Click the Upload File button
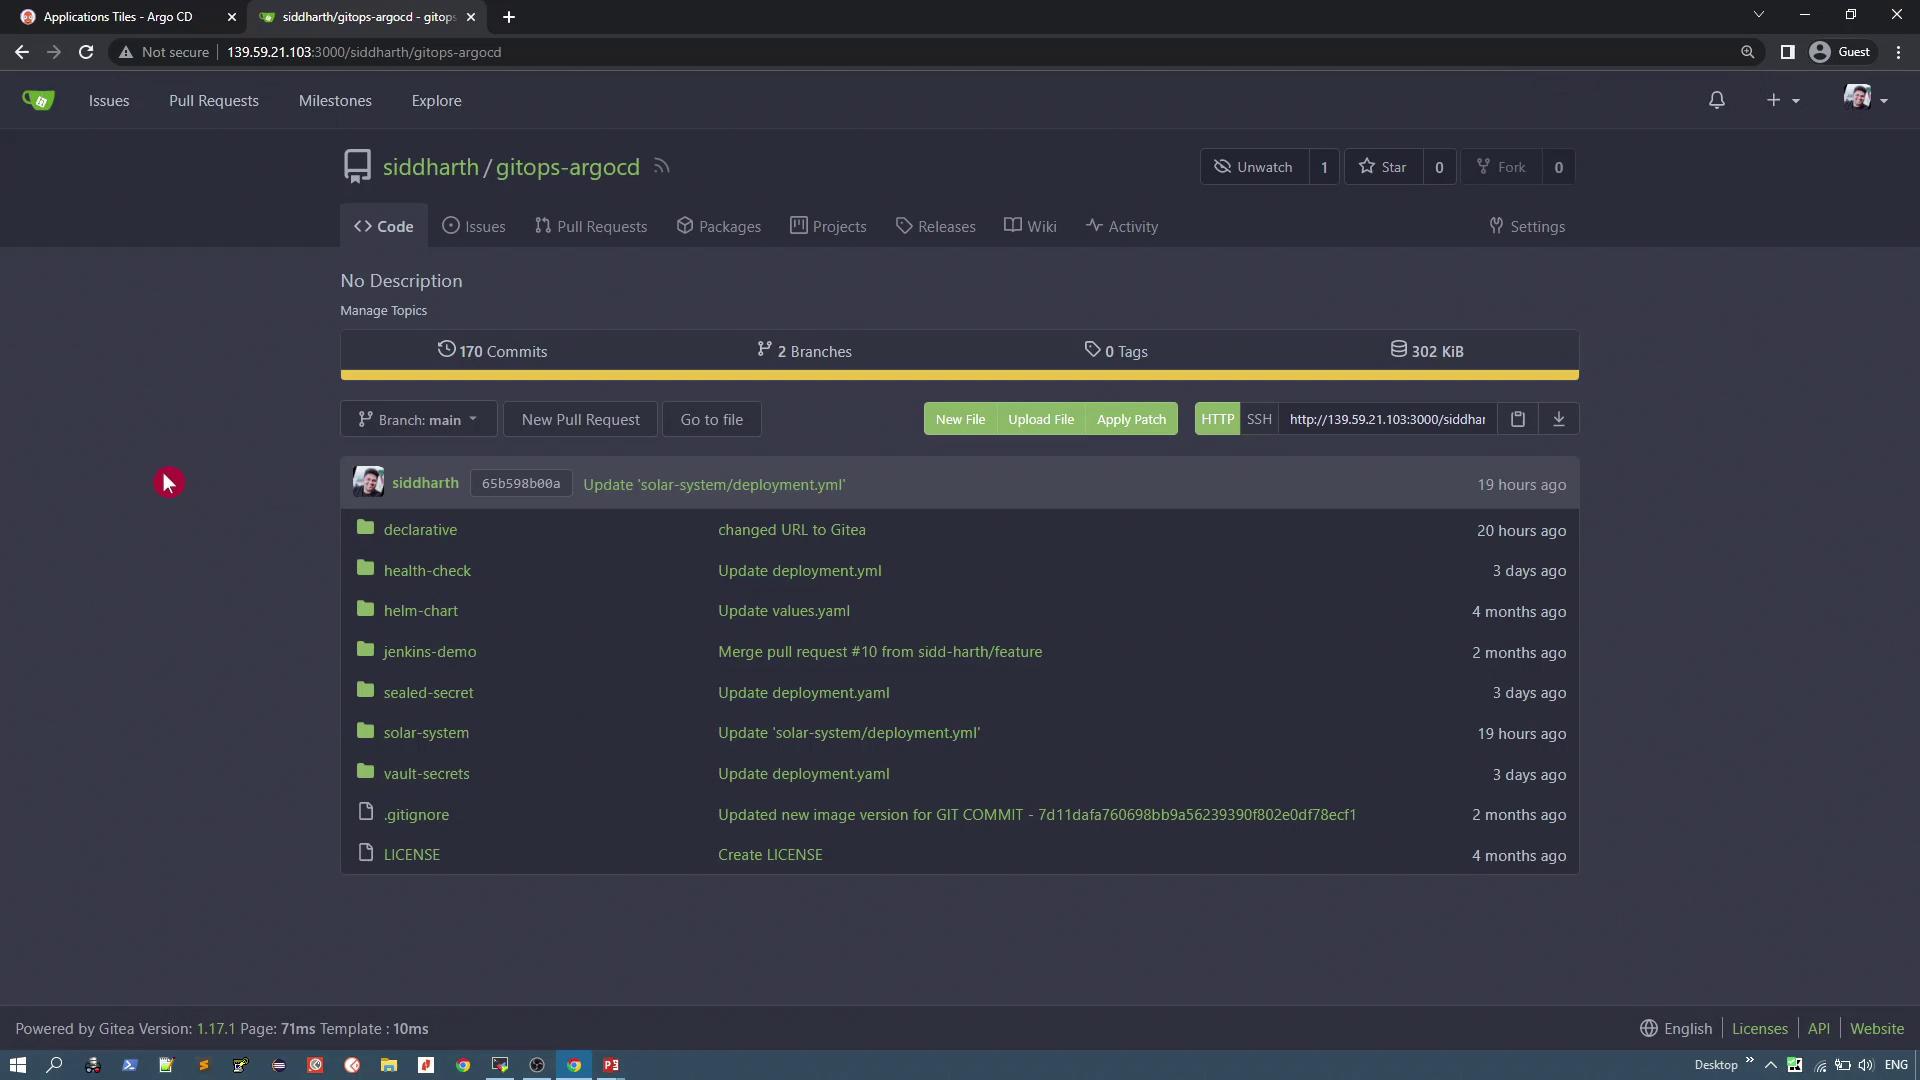 [x=1040, y=420]
